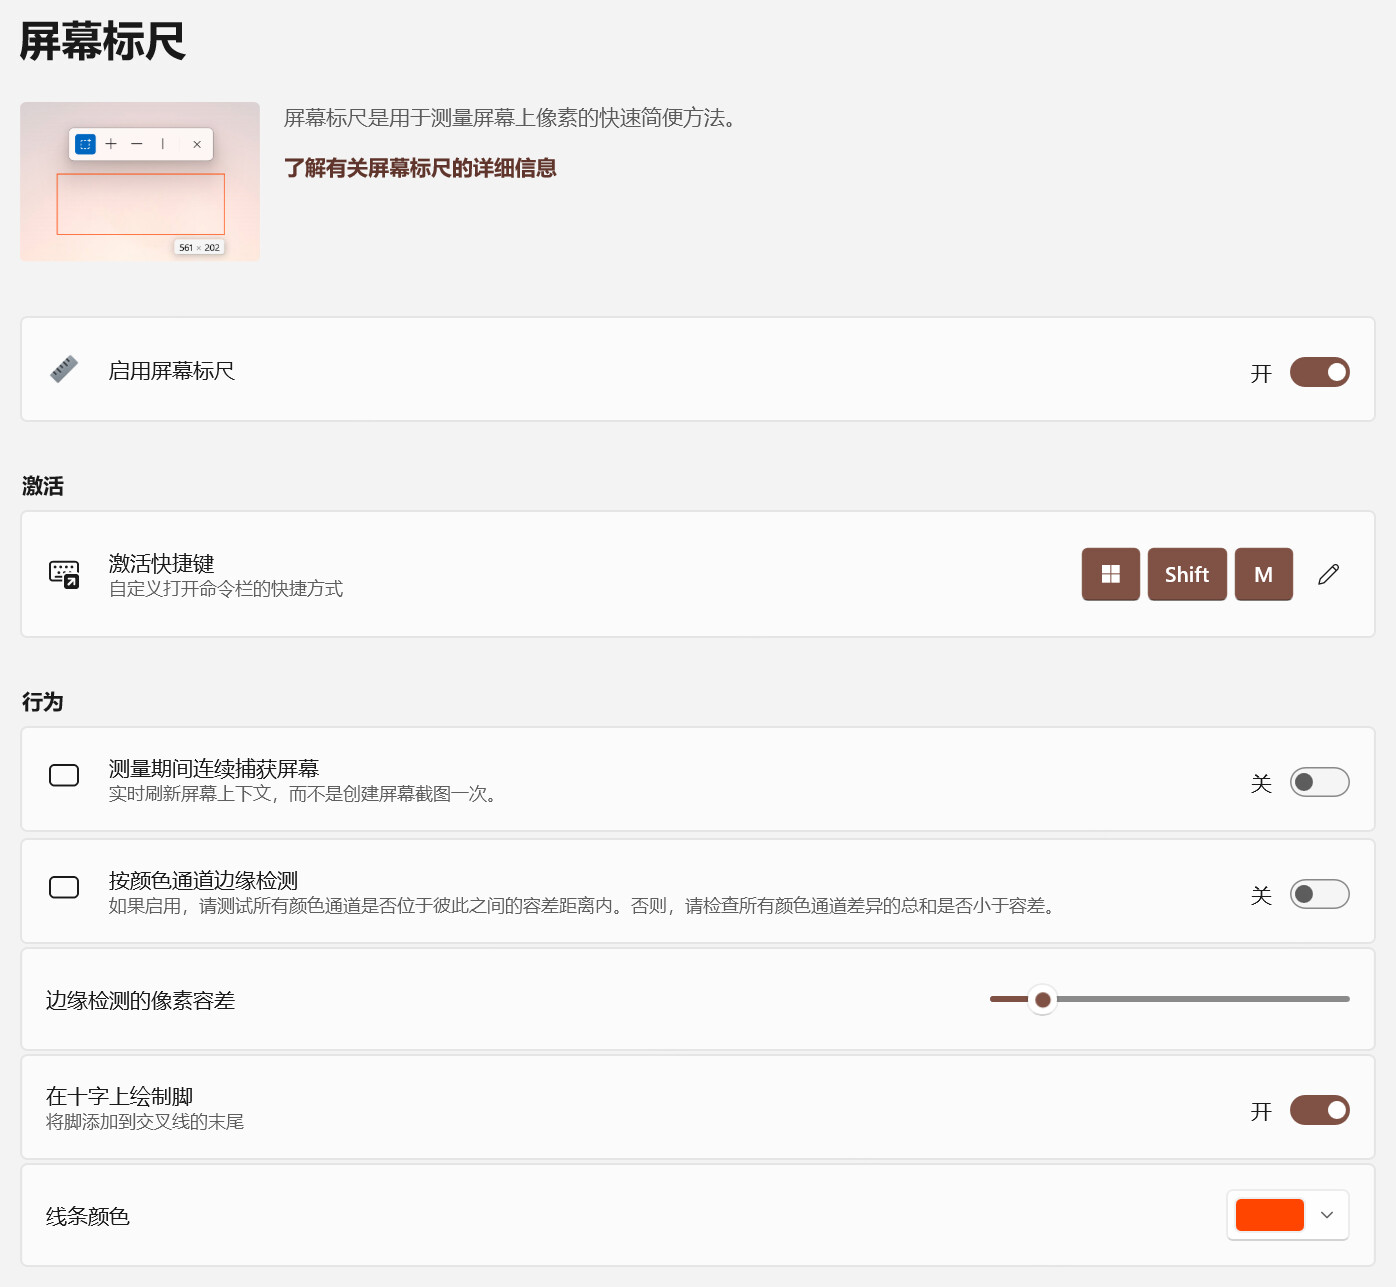The width and height of the screenshot is (1396, 1287).
Task: Open 了解有关屏幕标尺的详细信息 link
Action: point(420,168)
